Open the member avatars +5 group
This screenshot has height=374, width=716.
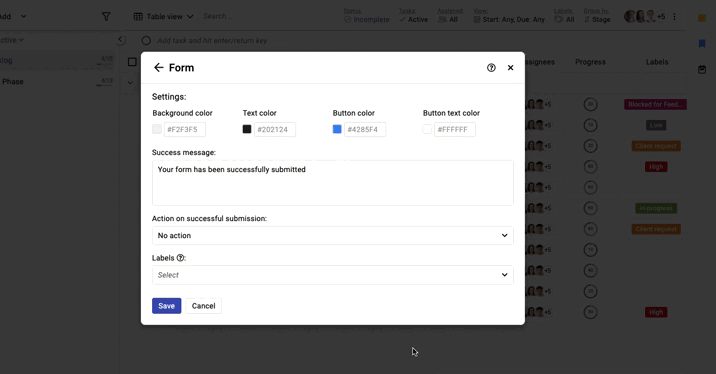click(645, 16)
